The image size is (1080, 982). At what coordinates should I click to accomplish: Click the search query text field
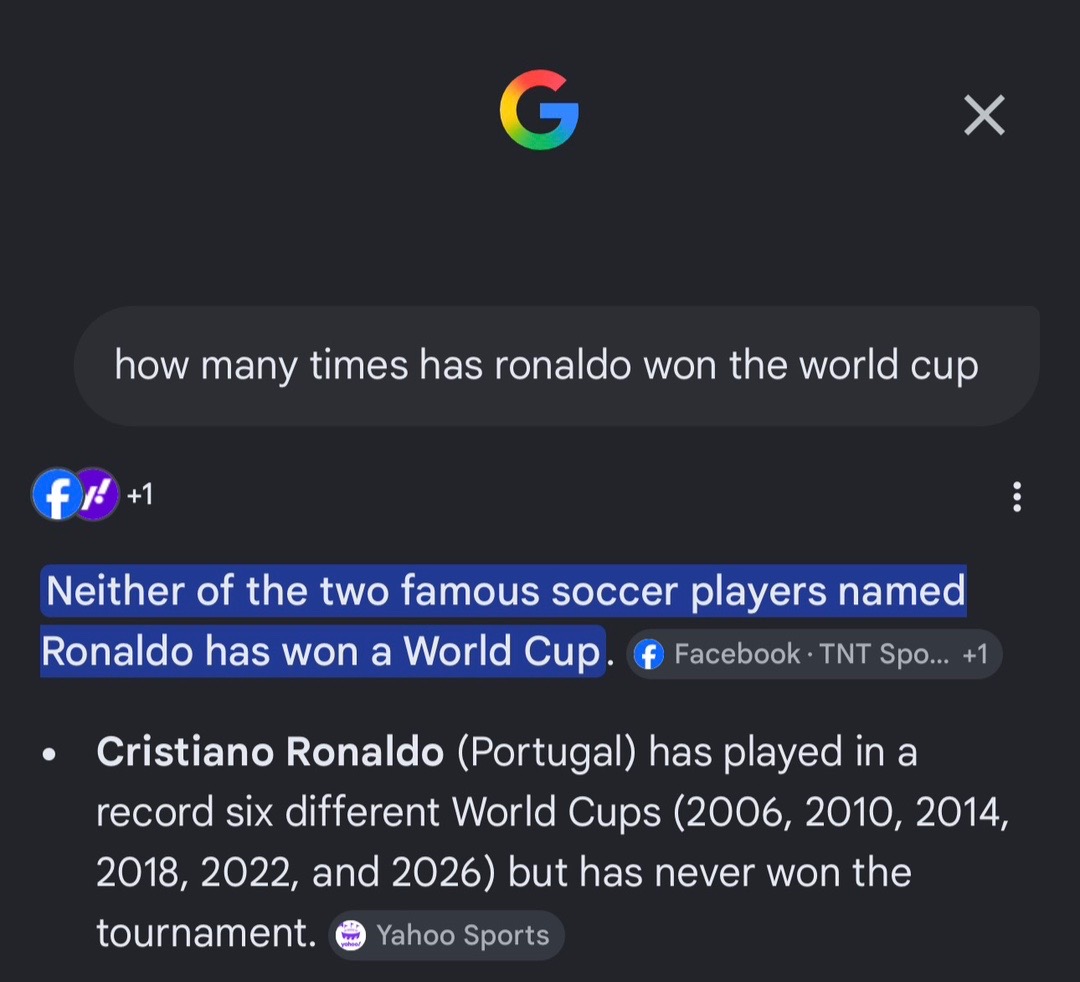(x=557, y=366)
